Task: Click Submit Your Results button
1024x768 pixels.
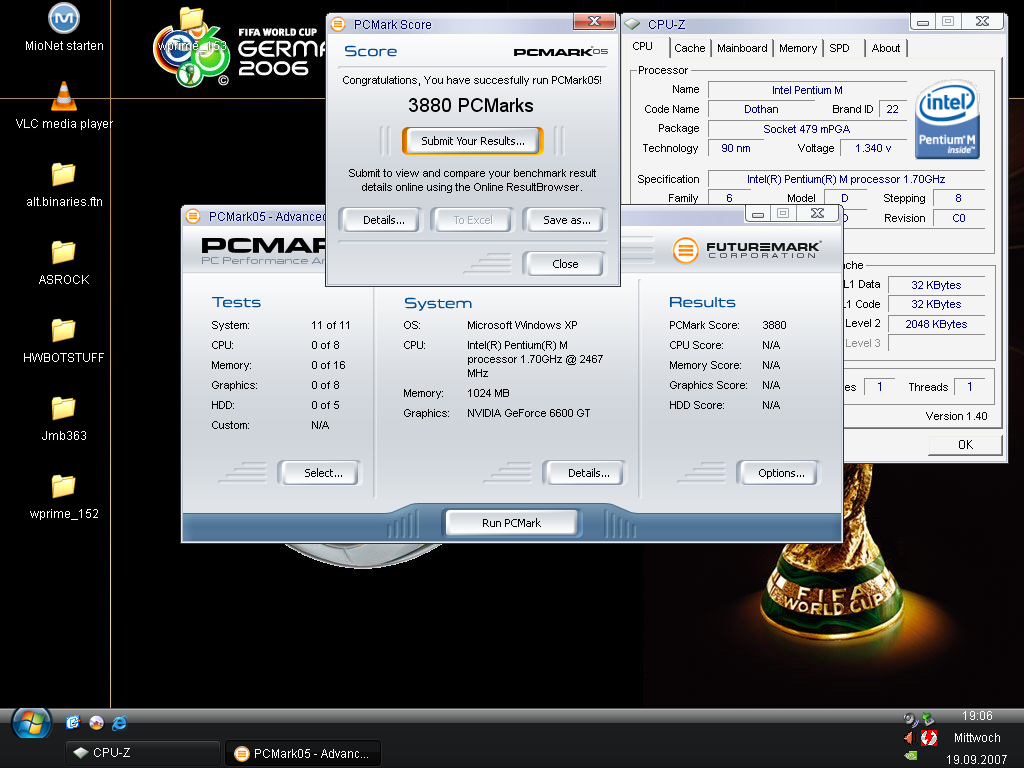Action: coord(473,141)
